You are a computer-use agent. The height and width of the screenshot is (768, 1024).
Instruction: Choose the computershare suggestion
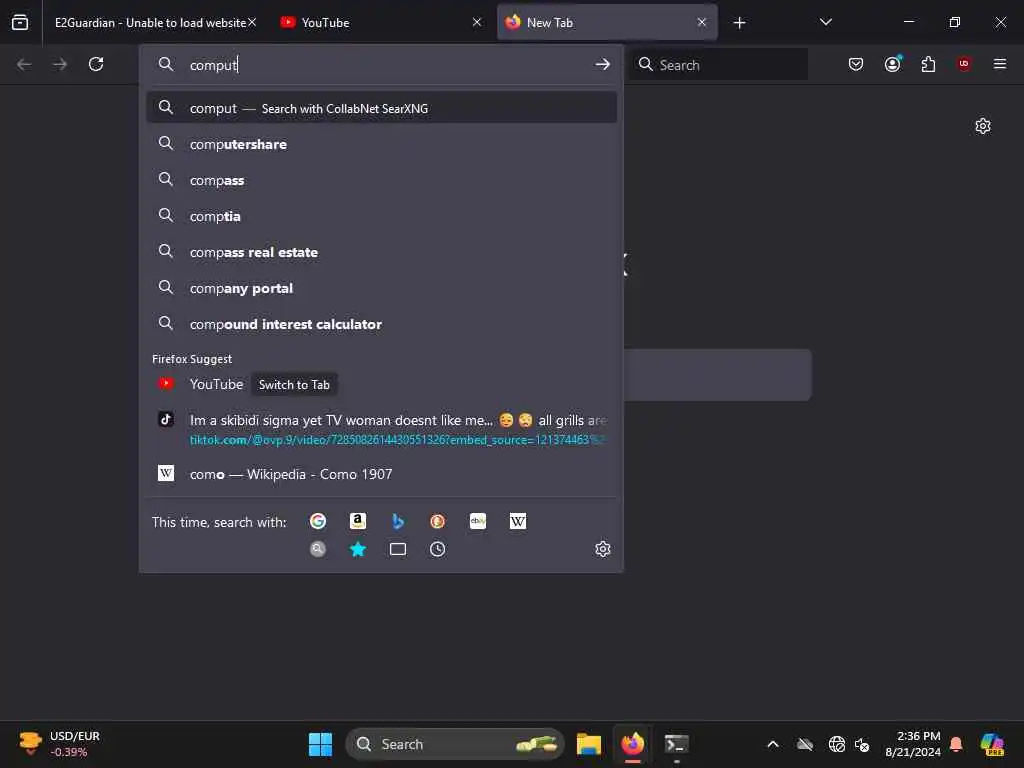point(381,144)
